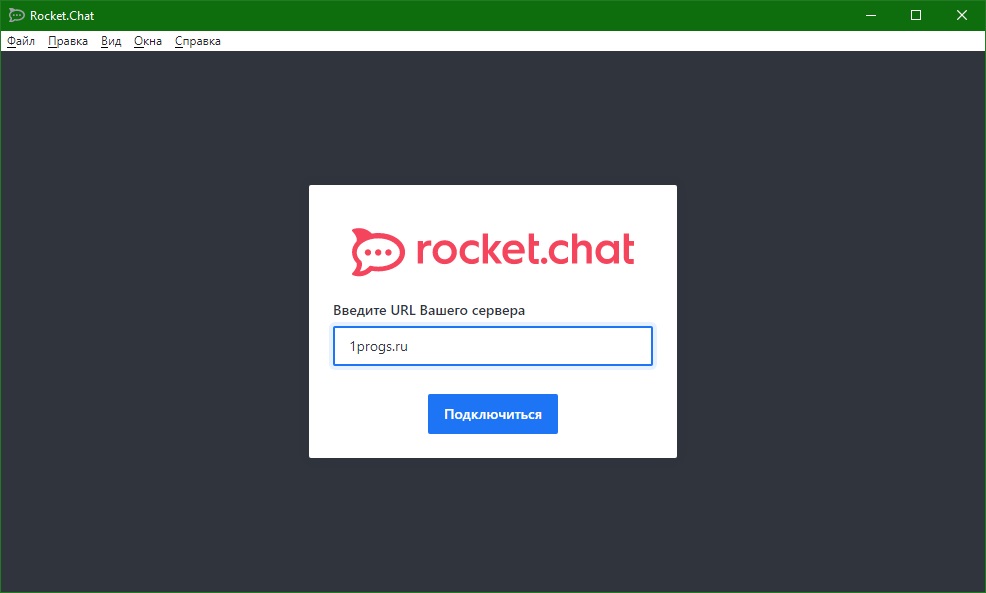Maximize the Rocket.Chat window
The width and height of the screenshot is (986, 593).
[916, 15]
